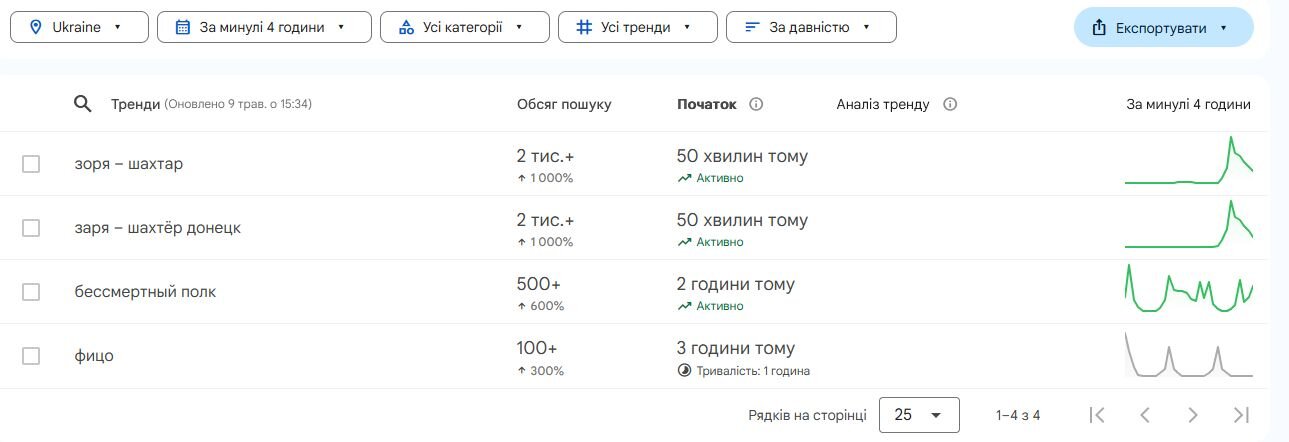
Task: Sort by the Обсяг пошуку column header
Action: 563,104
